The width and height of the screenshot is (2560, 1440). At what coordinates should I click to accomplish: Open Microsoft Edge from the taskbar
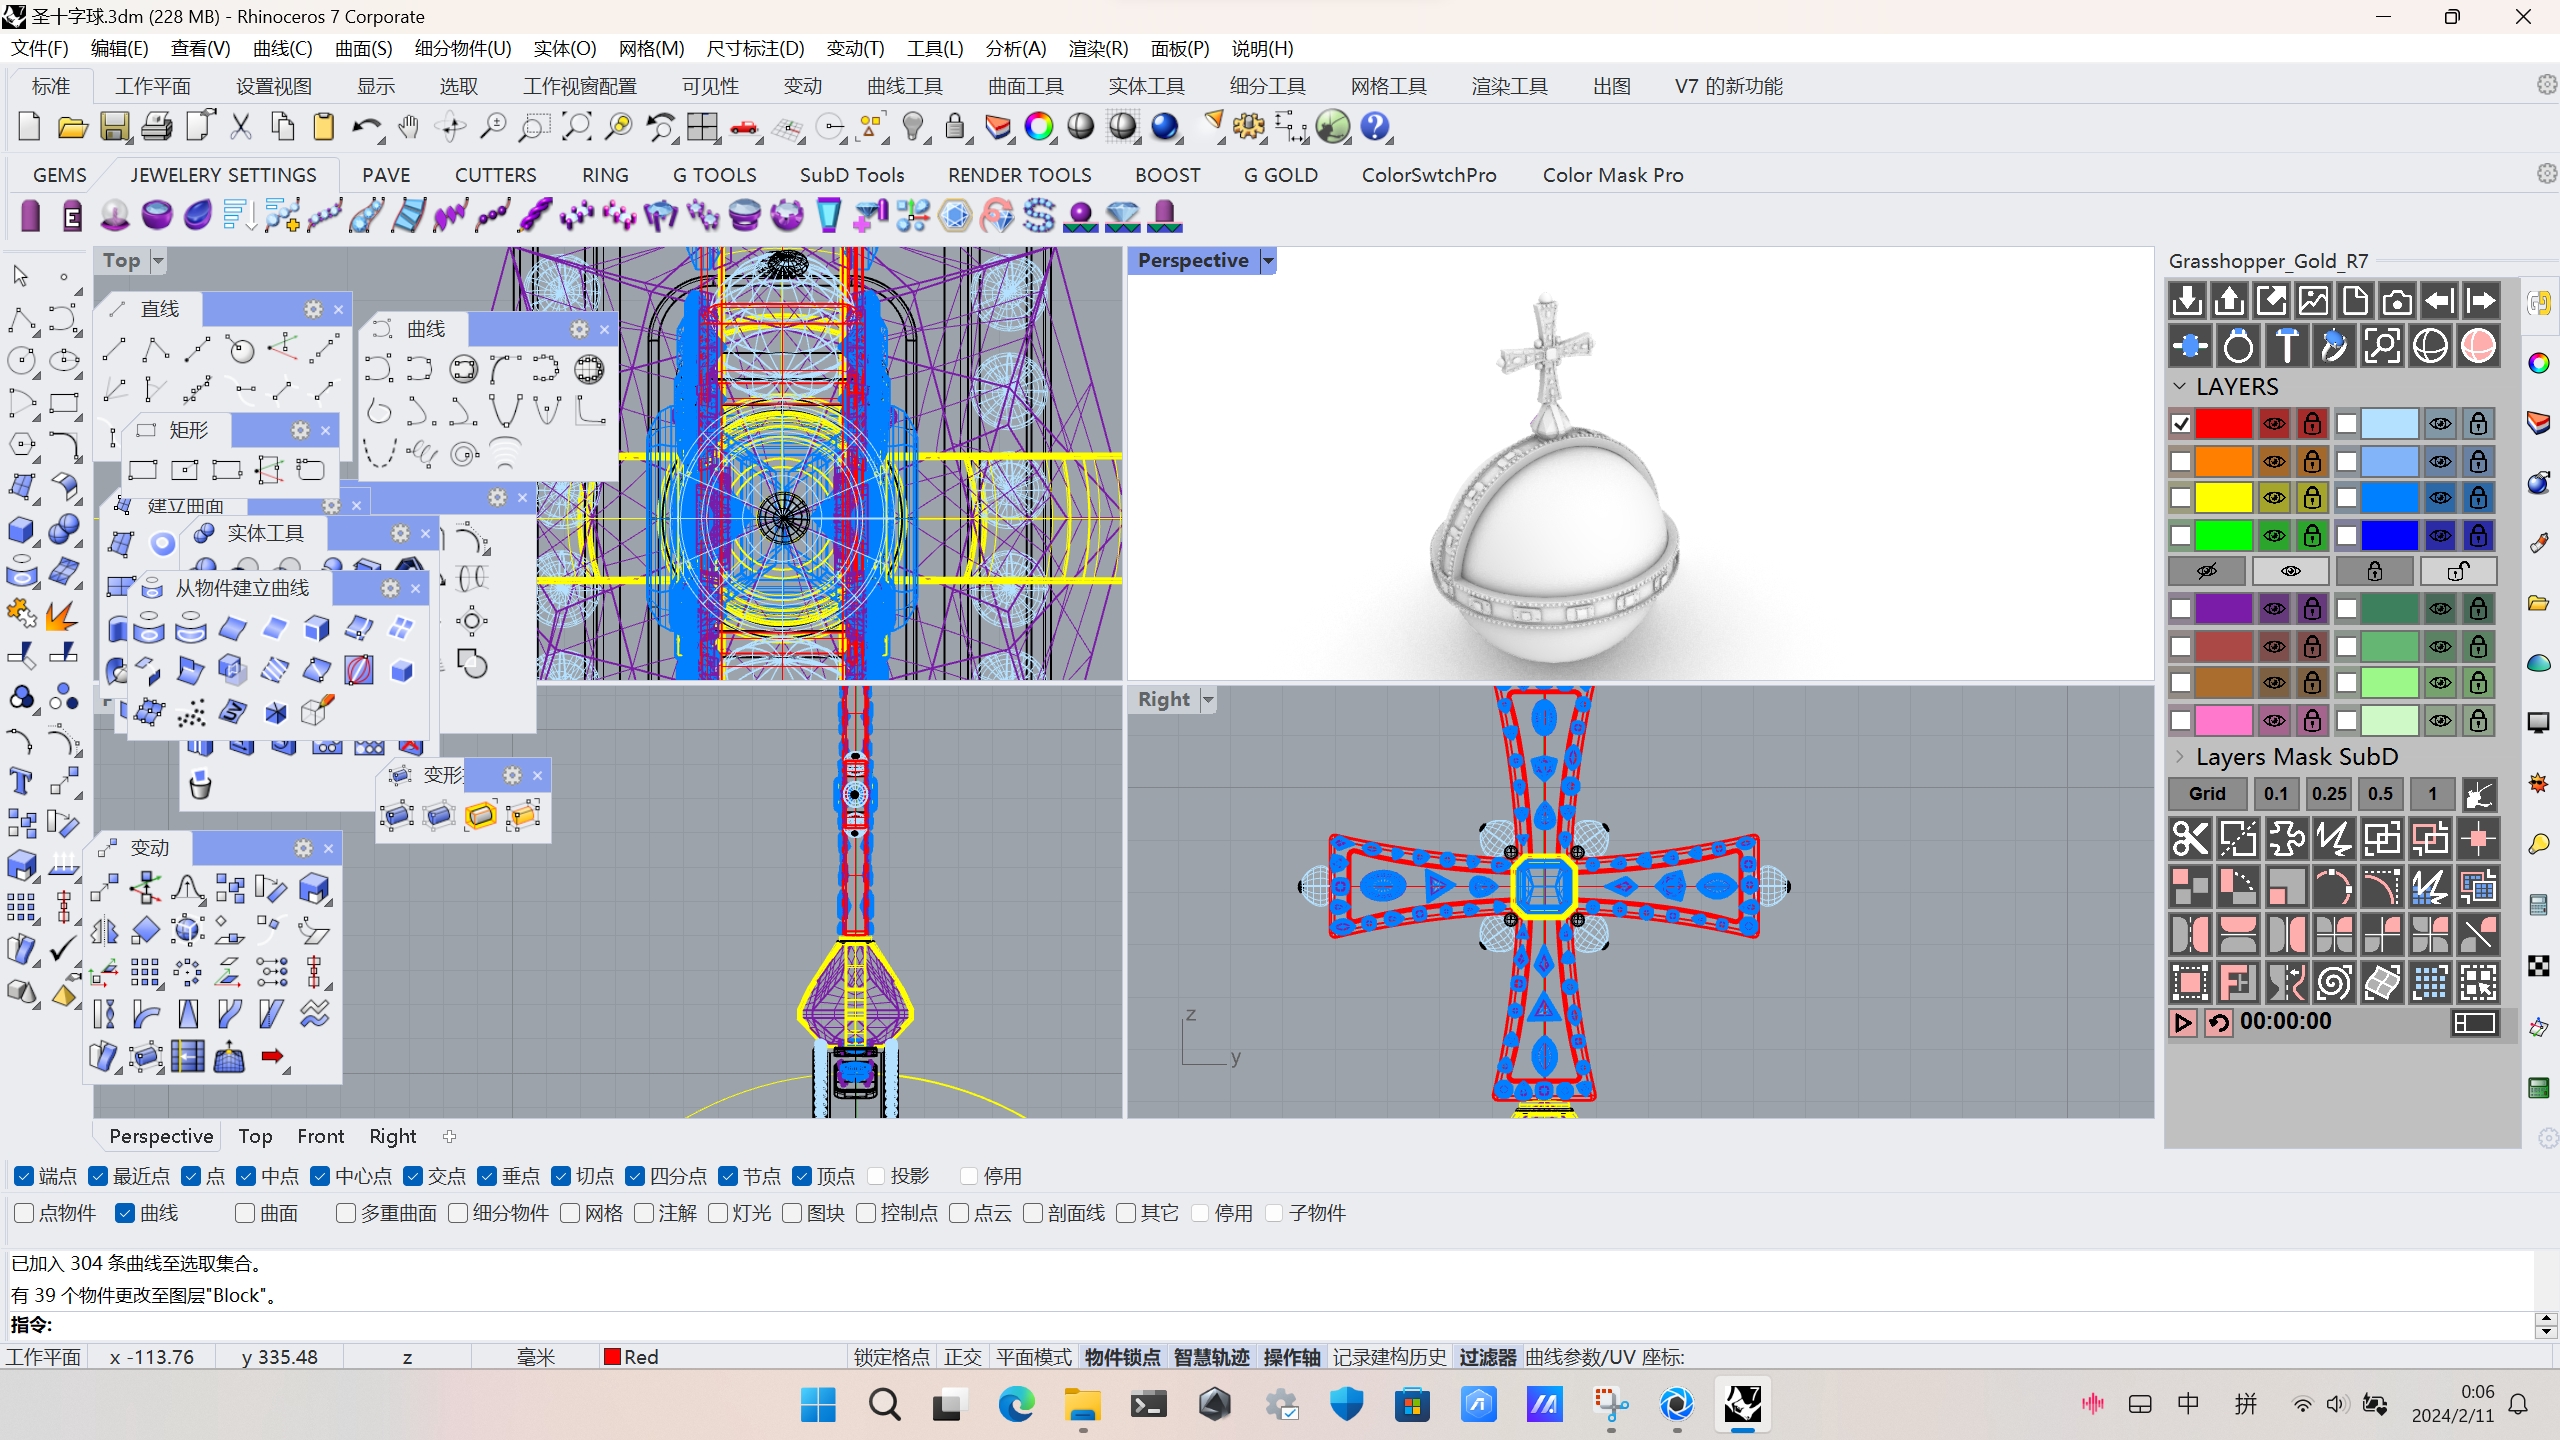[x=1016, y=1405]
